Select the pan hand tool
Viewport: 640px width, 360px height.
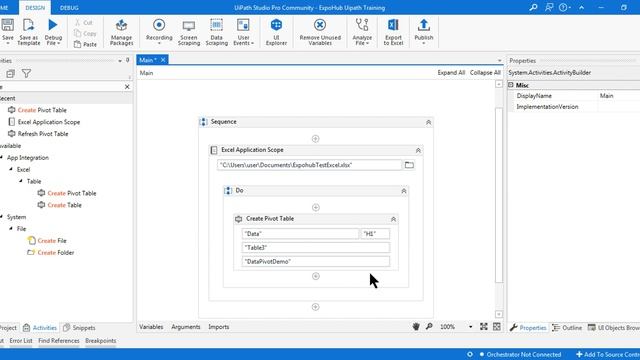[x=416, y=327]
